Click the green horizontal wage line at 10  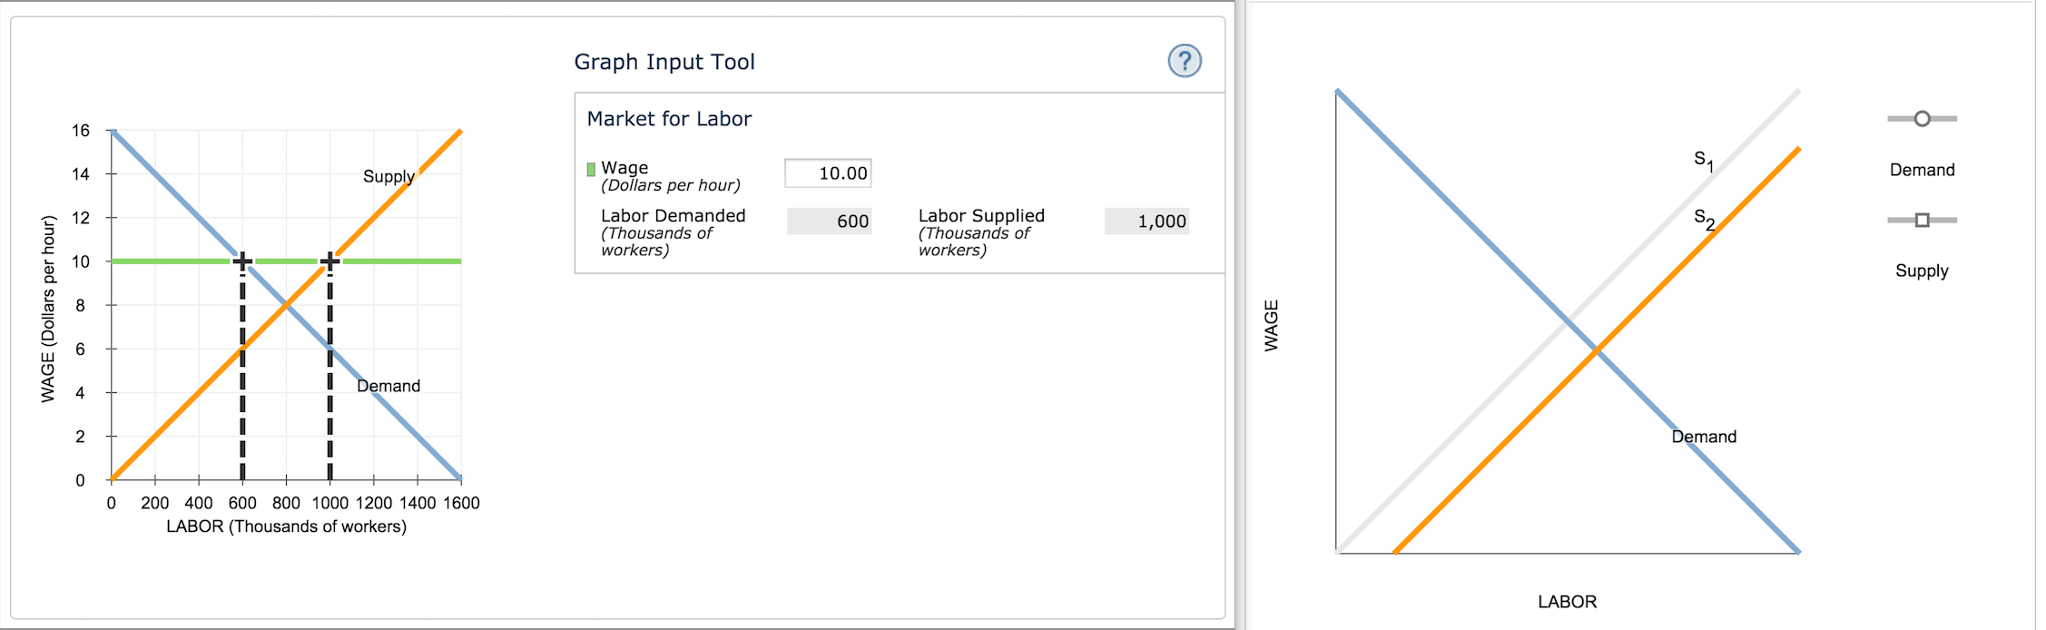420,261
